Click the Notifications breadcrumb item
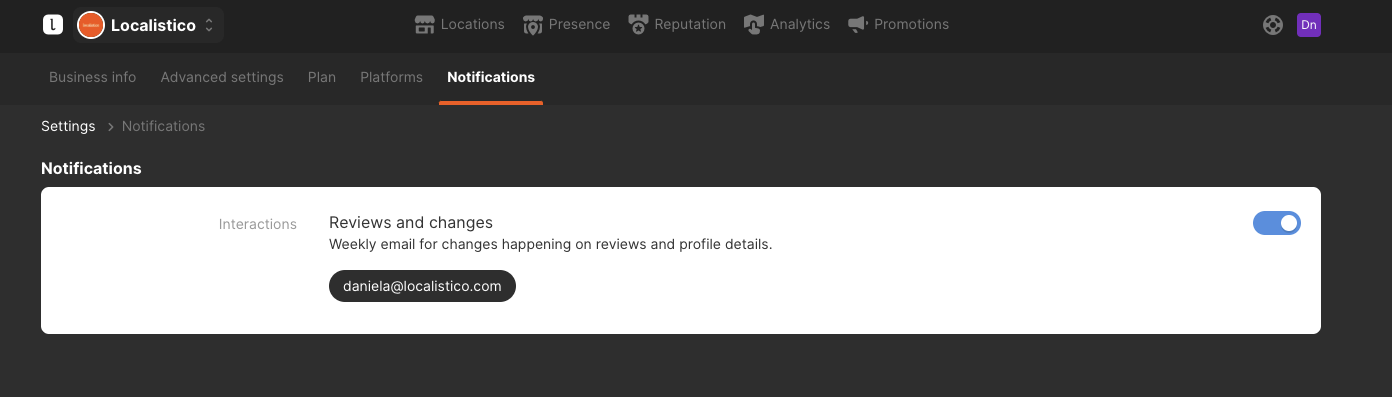1392x397 pixels. (x=163, y=126)
